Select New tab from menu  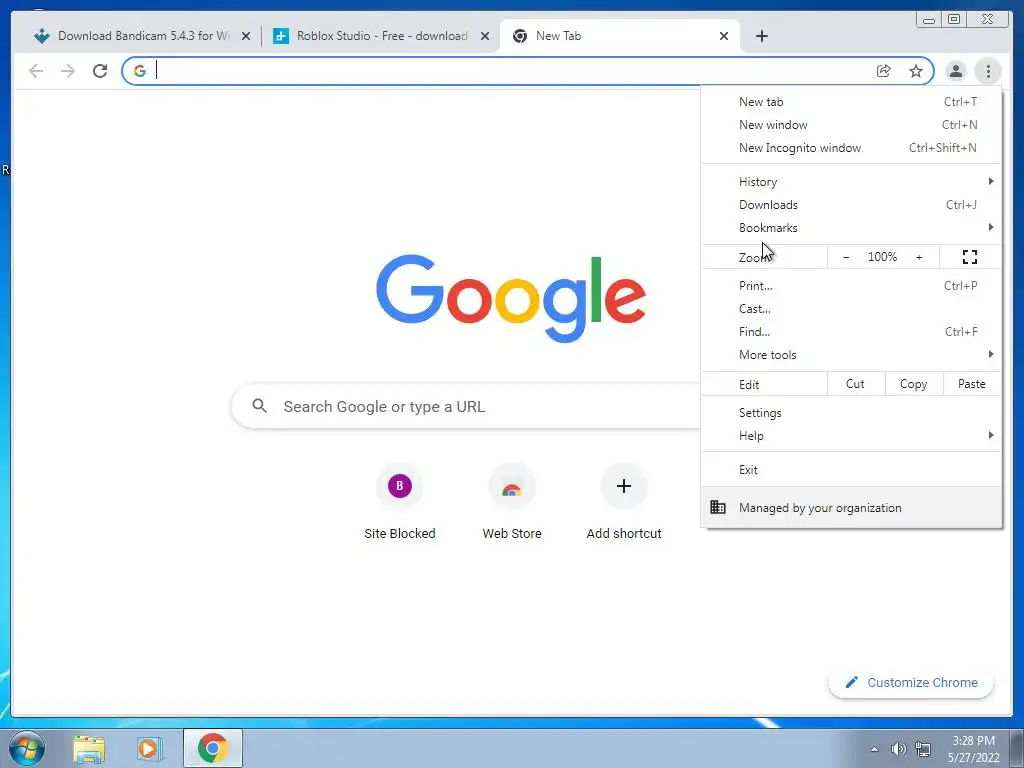[852, 102]
